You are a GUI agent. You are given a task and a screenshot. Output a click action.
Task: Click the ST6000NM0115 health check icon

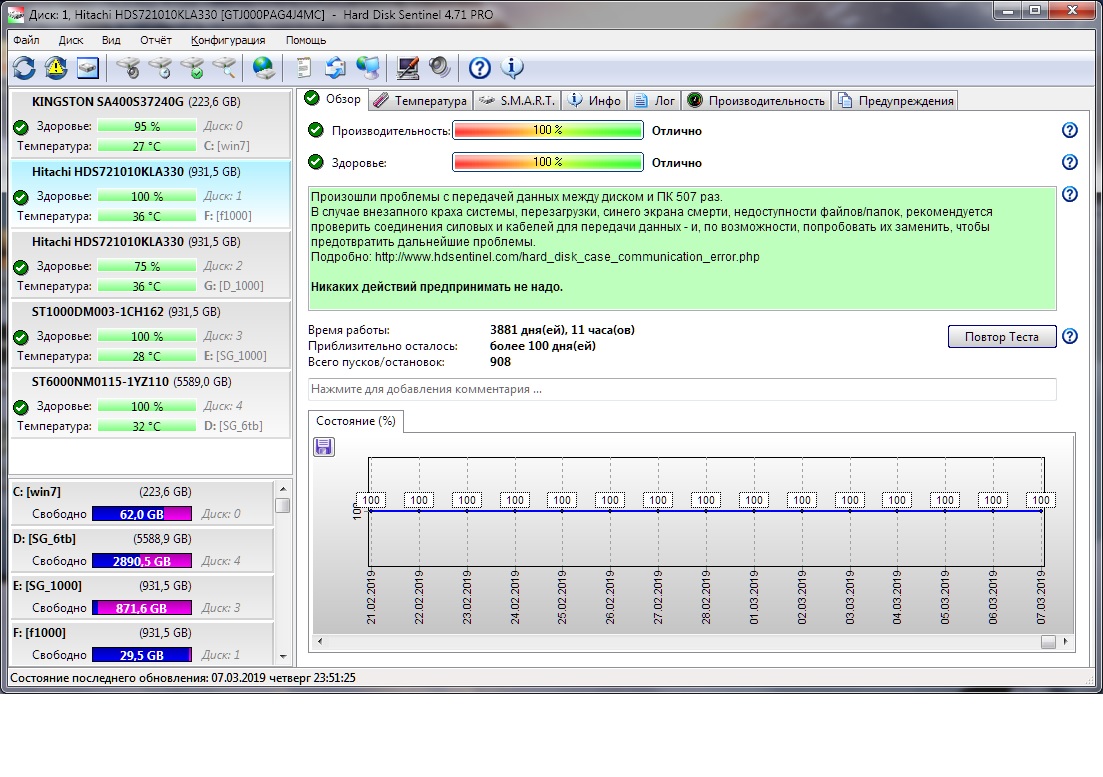tap(21, 406)
